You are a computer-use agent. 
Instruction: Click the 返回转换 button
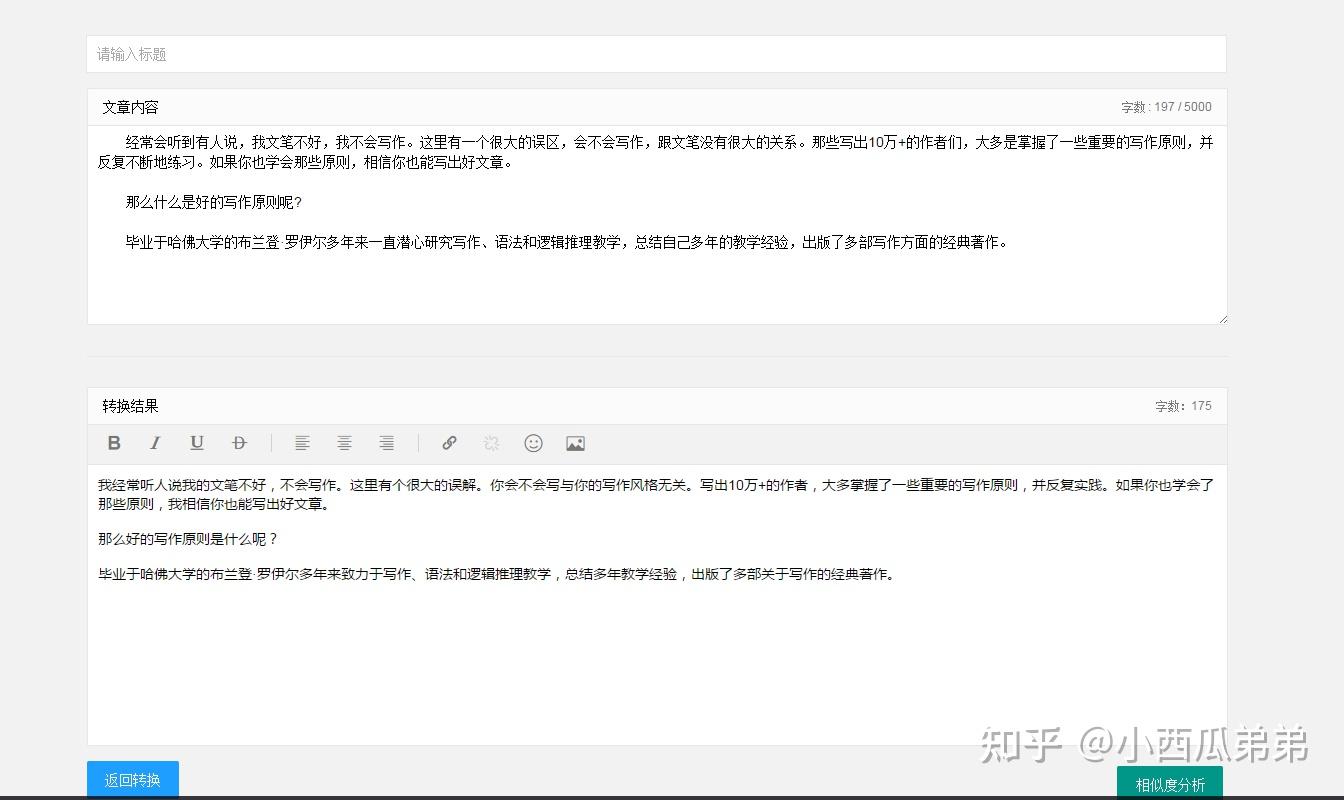click(x=133, y=780)
